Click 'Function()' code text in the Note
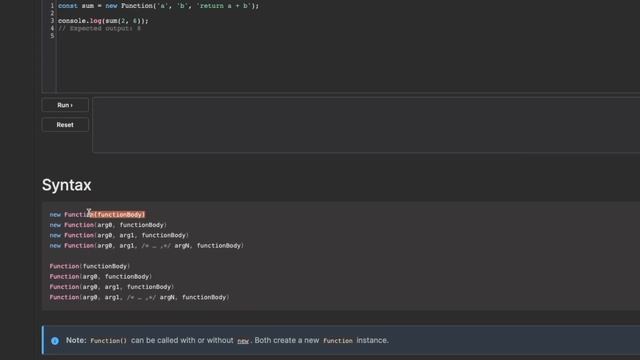The image size is (640, 360). pos(109,341)
